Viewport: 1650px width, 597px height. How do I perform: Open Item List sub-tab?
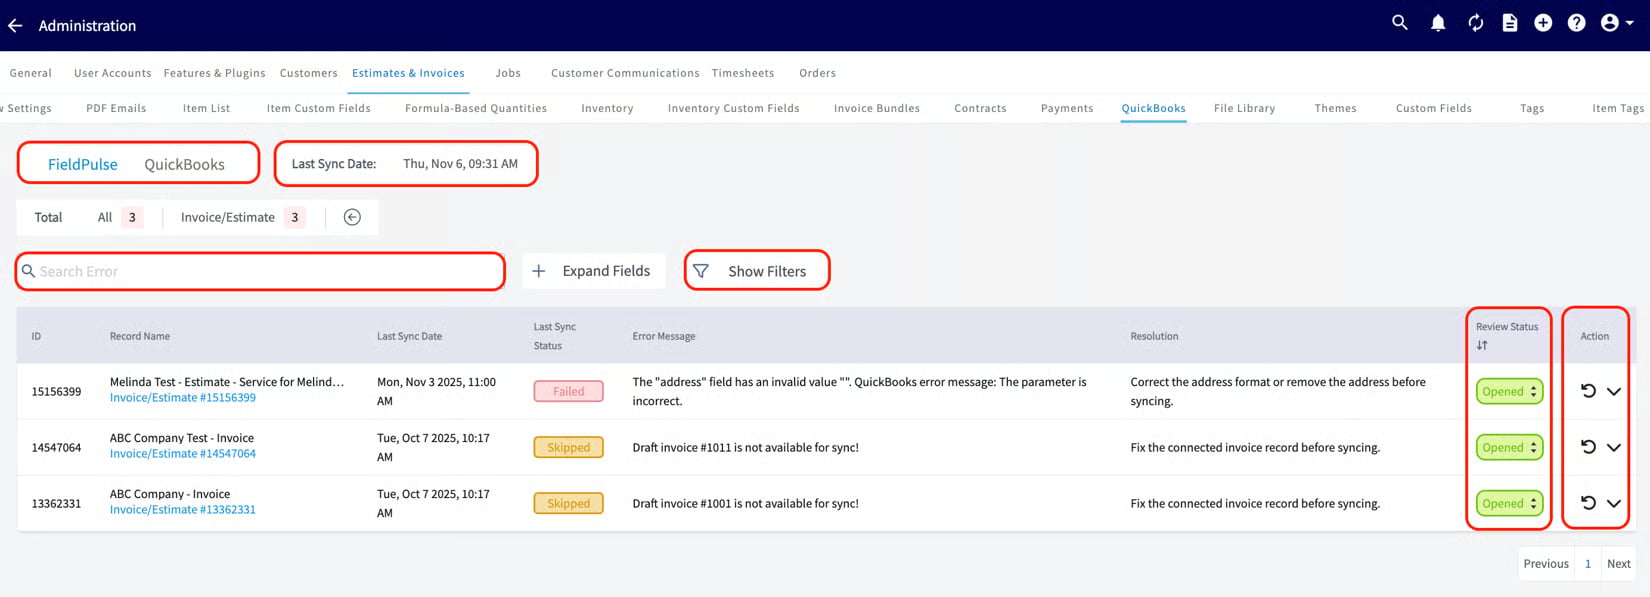[206, 108]
